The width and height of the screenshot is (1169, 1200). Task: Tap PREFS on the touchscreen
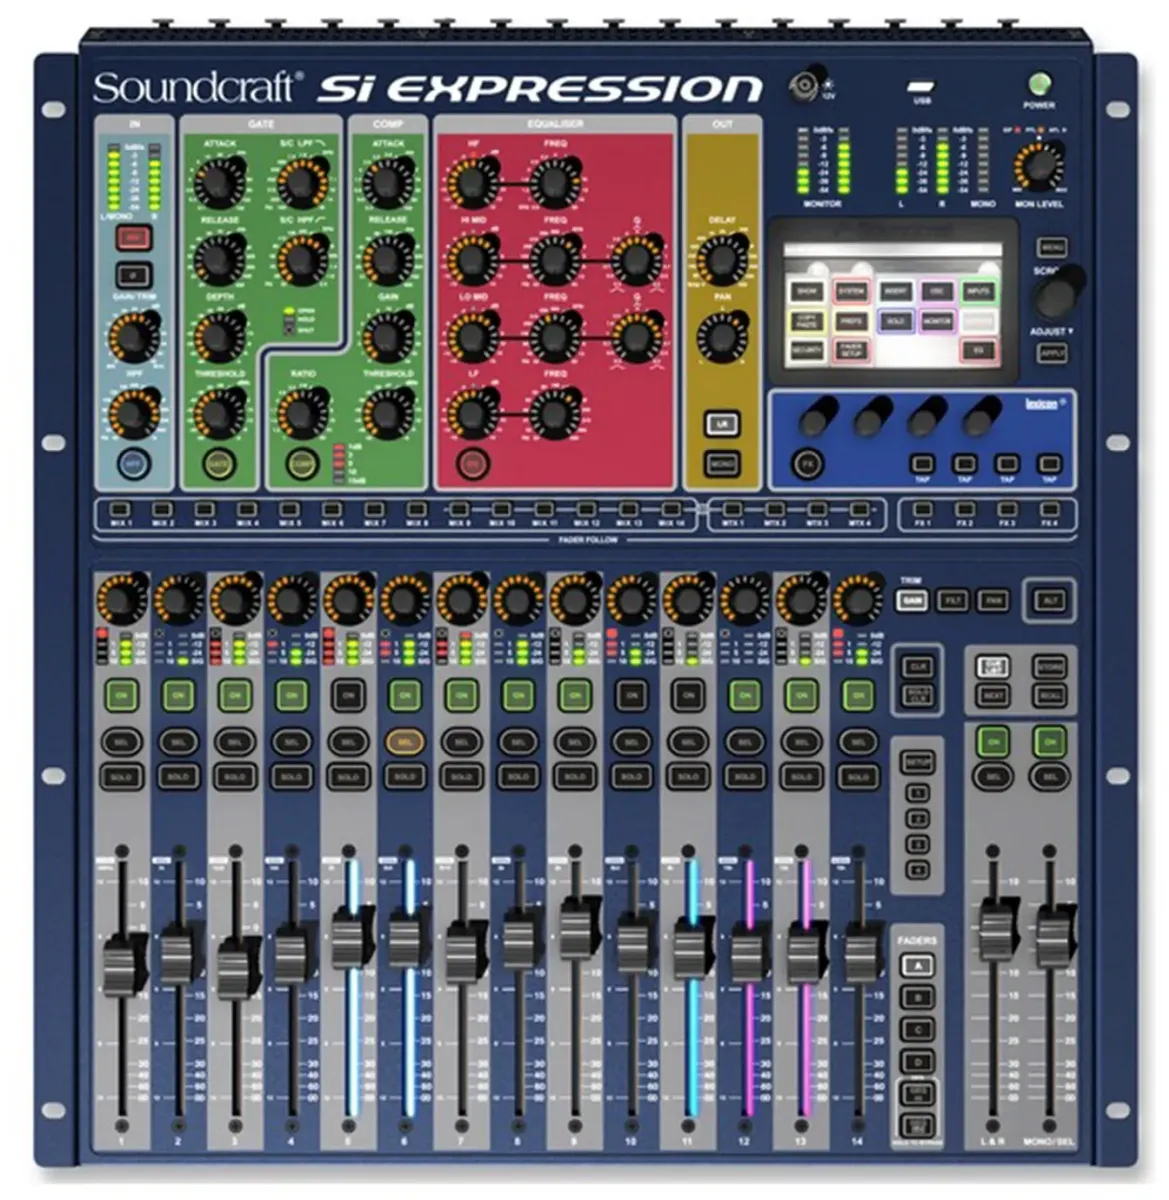click(851, 321)
